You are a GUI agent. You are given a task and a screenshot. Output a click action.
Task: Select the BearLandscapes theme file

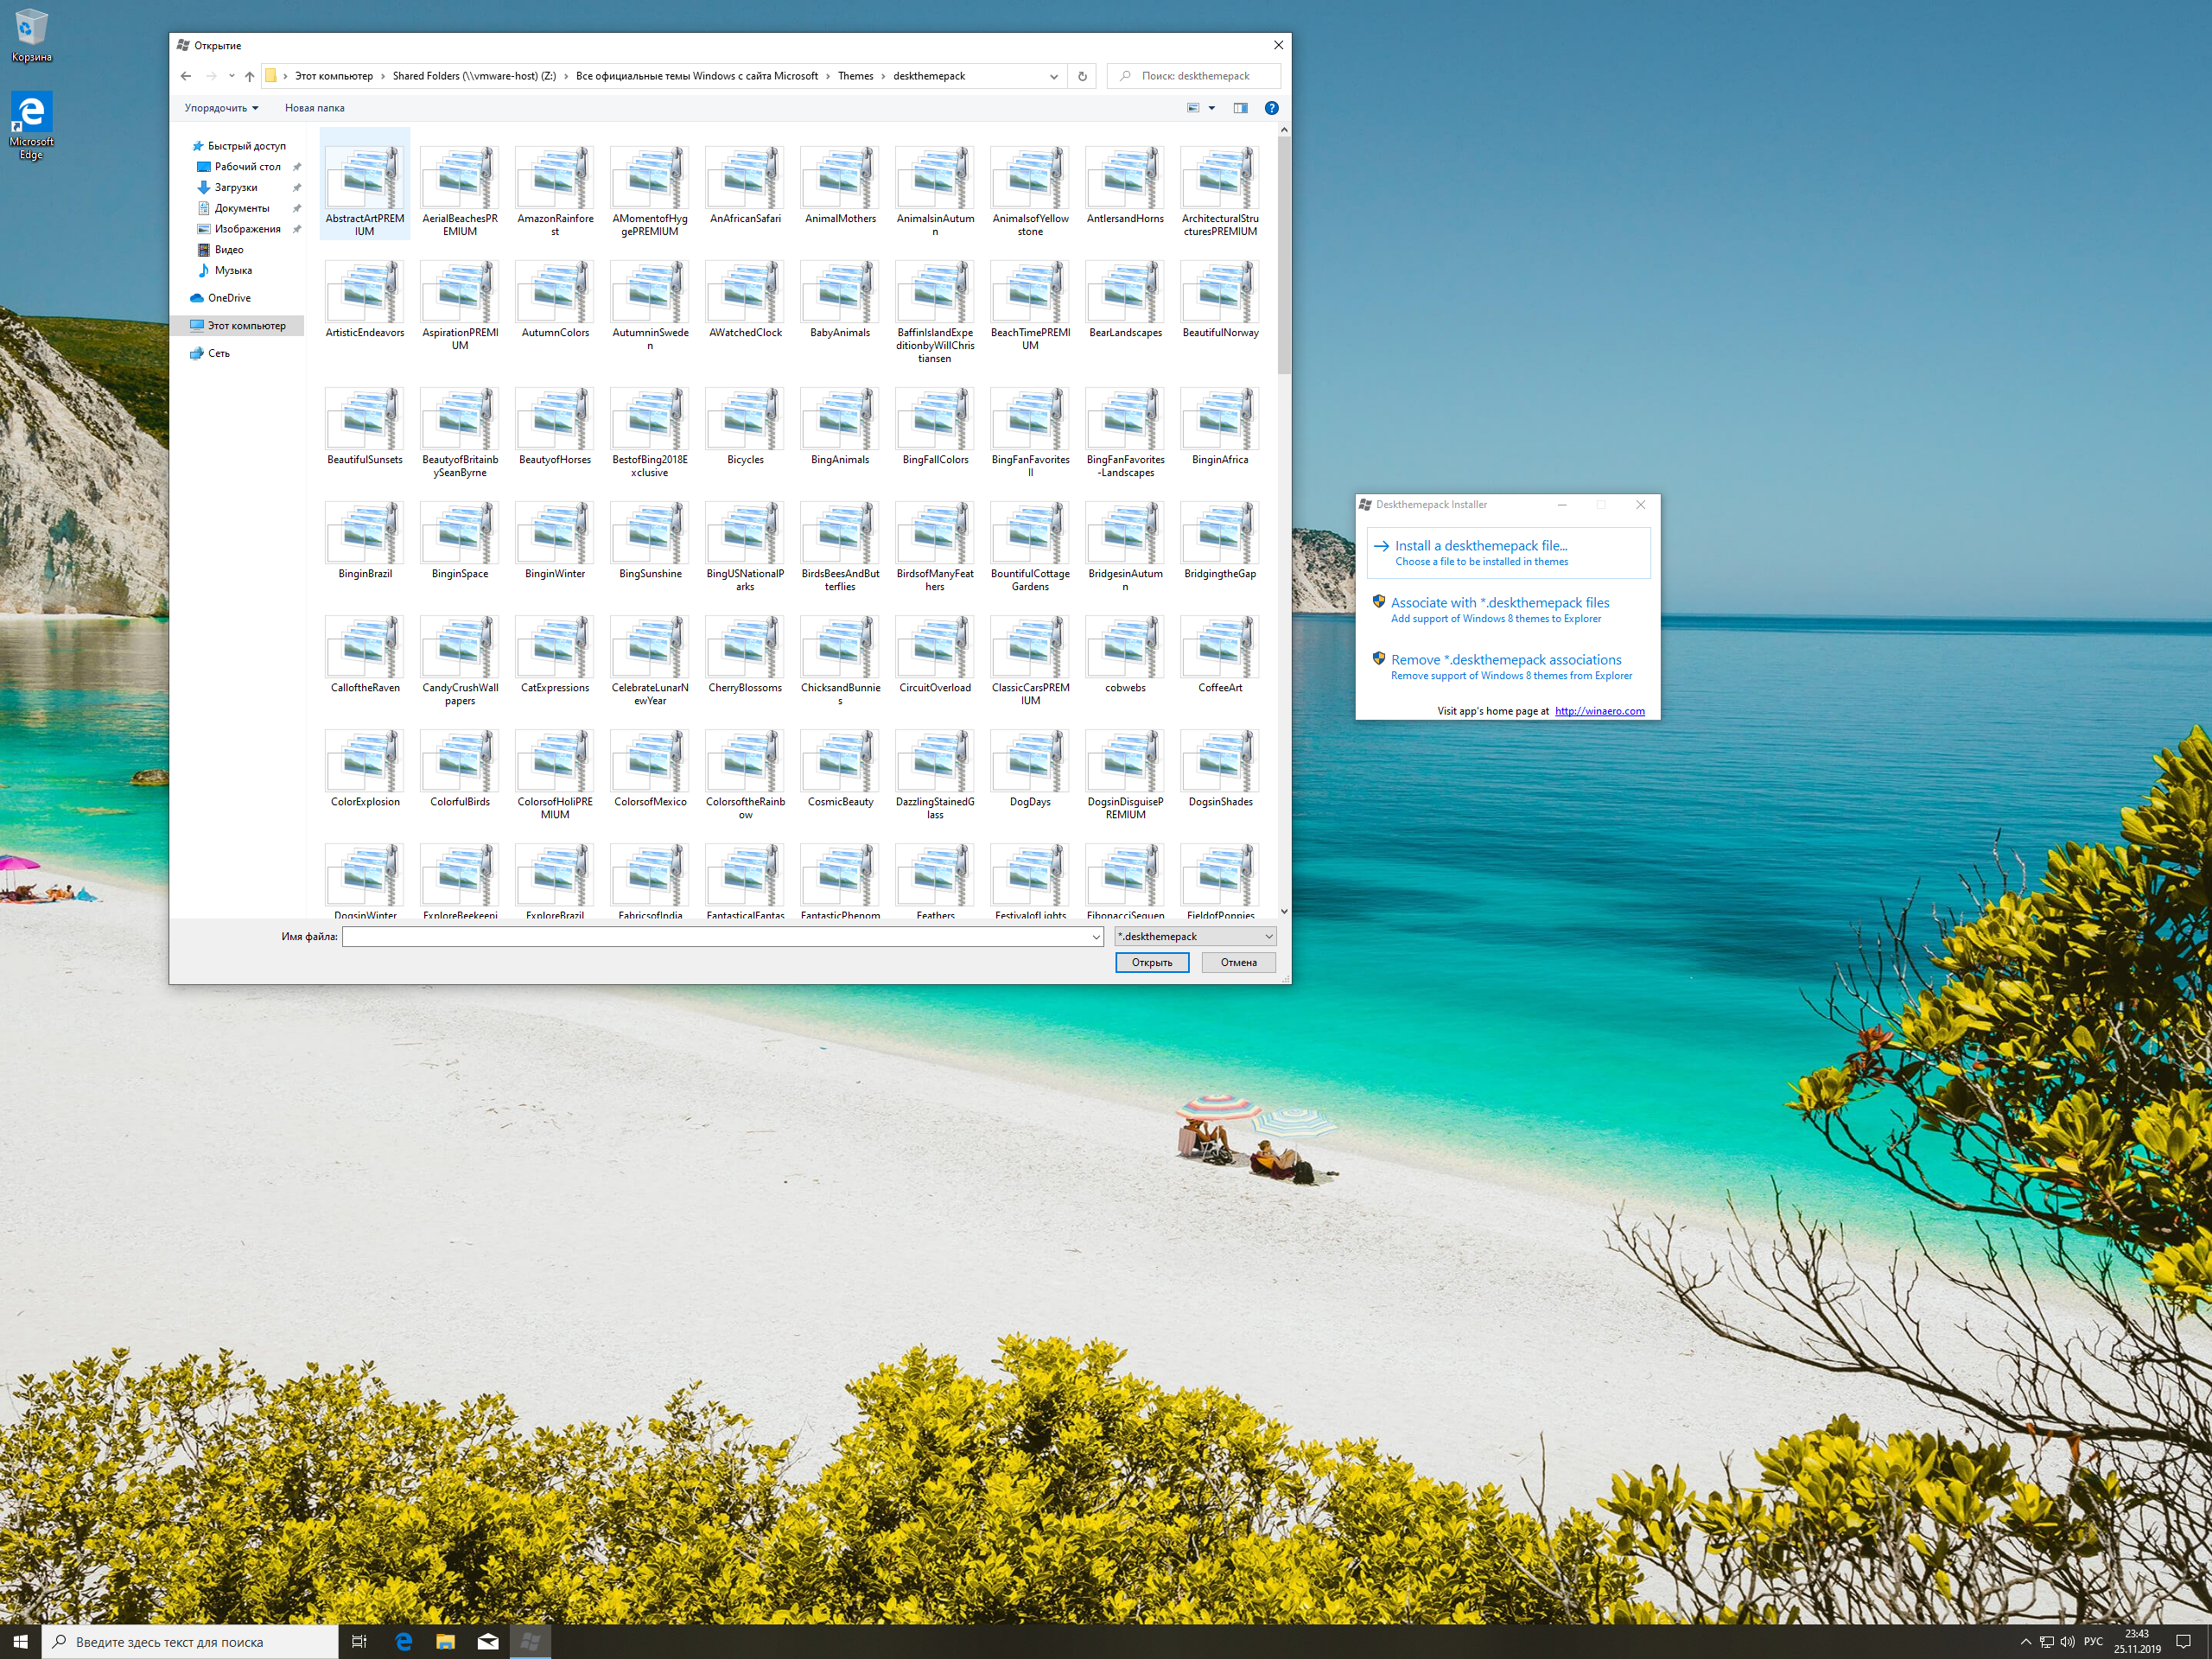click(1125, 300)
